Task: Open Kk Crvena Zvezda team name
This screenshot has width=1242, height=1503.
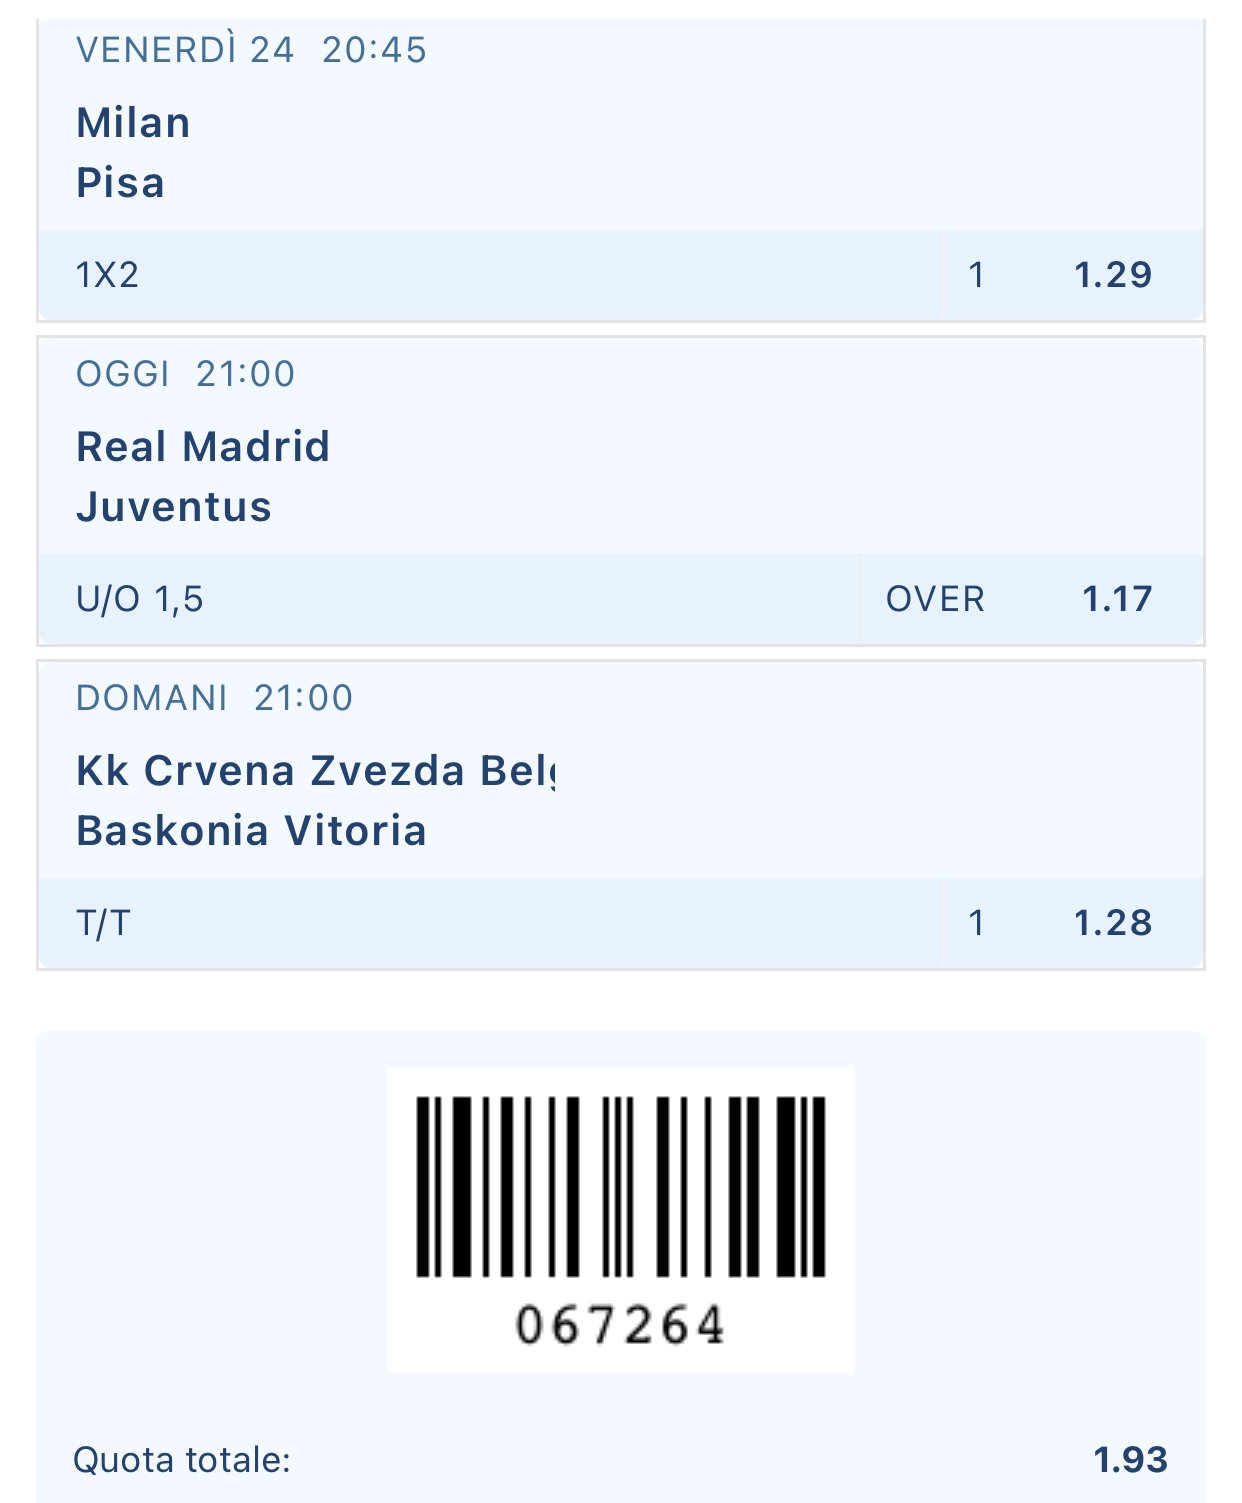Action: 315,771
